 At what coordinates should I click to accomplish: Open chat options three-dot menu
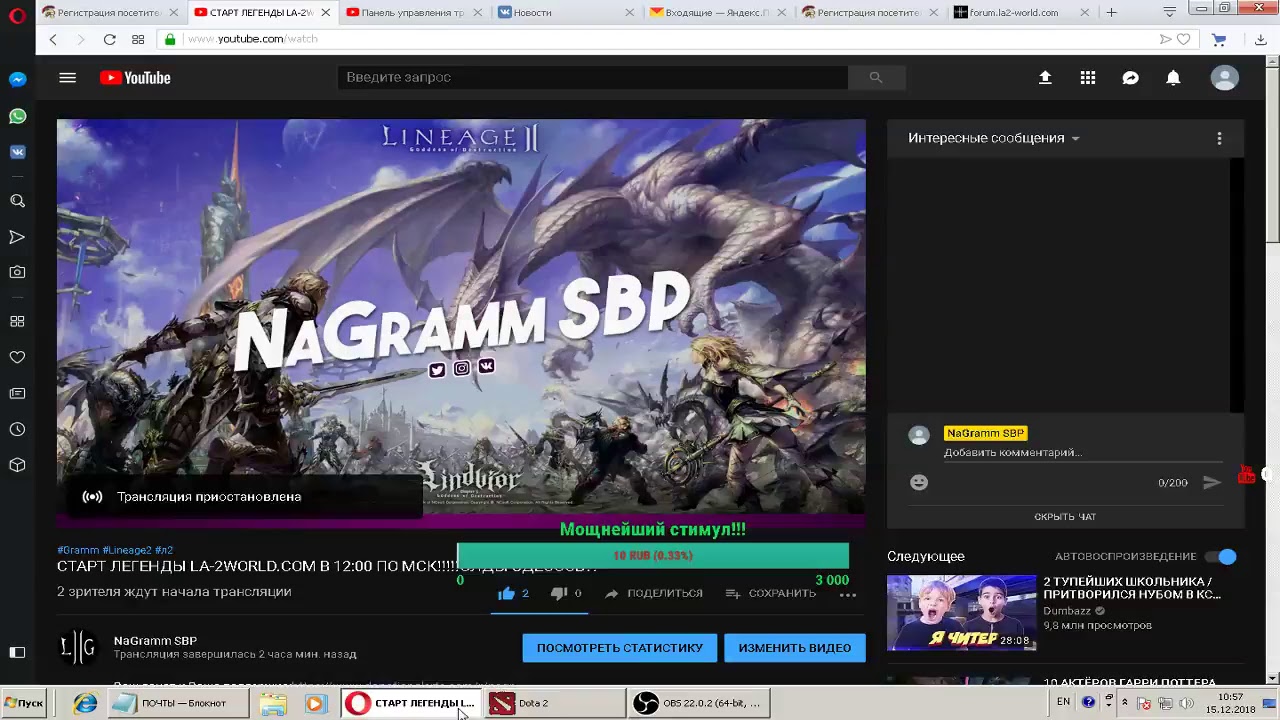[x=1219, y=138]
